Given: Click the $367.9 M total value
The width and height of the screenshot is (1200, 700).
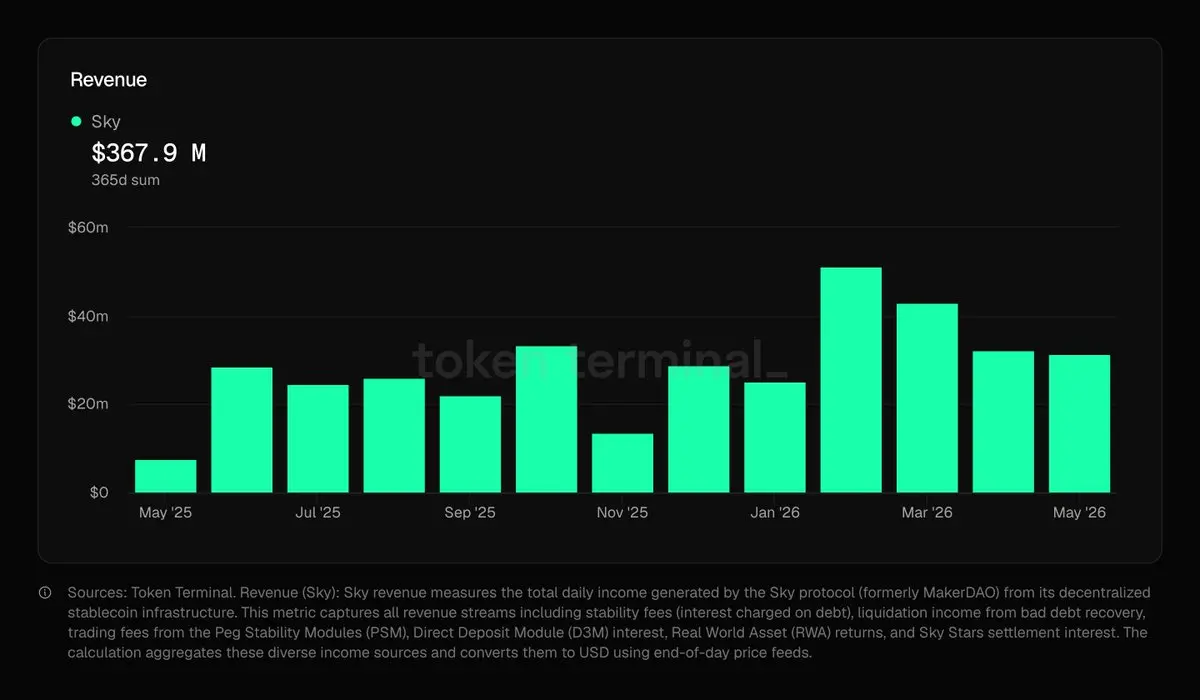Looking at the screenshot, I should (149, 153).
